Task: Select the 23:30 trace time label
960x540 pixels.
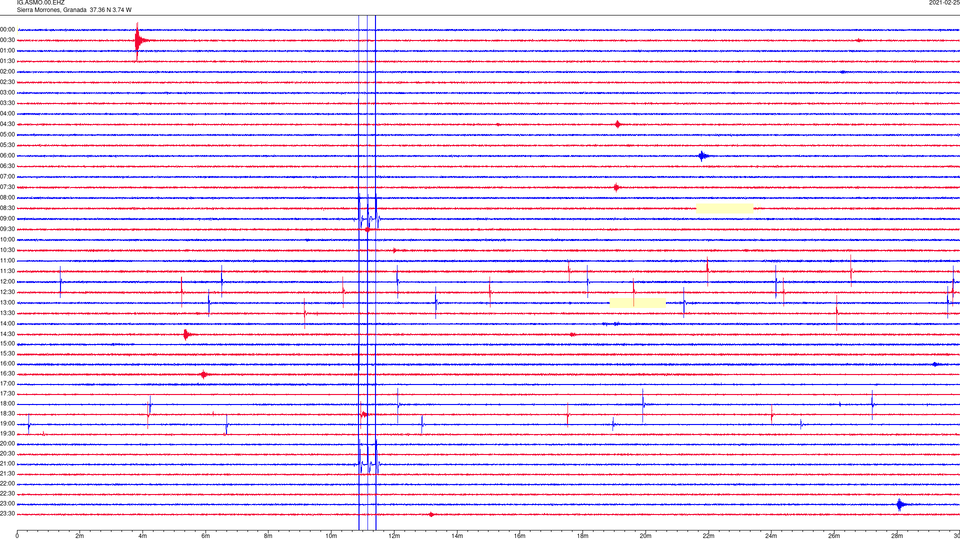Action: coord(8,514)
